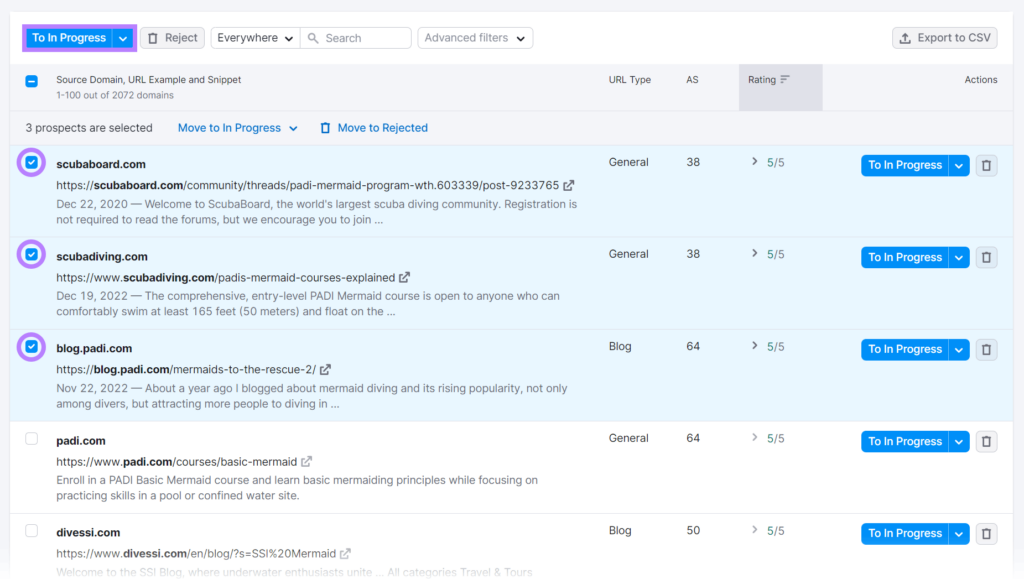Expand the rating details chevron for blog.padi.com
Viewport: 1024px width, 579px height.
click(x=754, y=345)
